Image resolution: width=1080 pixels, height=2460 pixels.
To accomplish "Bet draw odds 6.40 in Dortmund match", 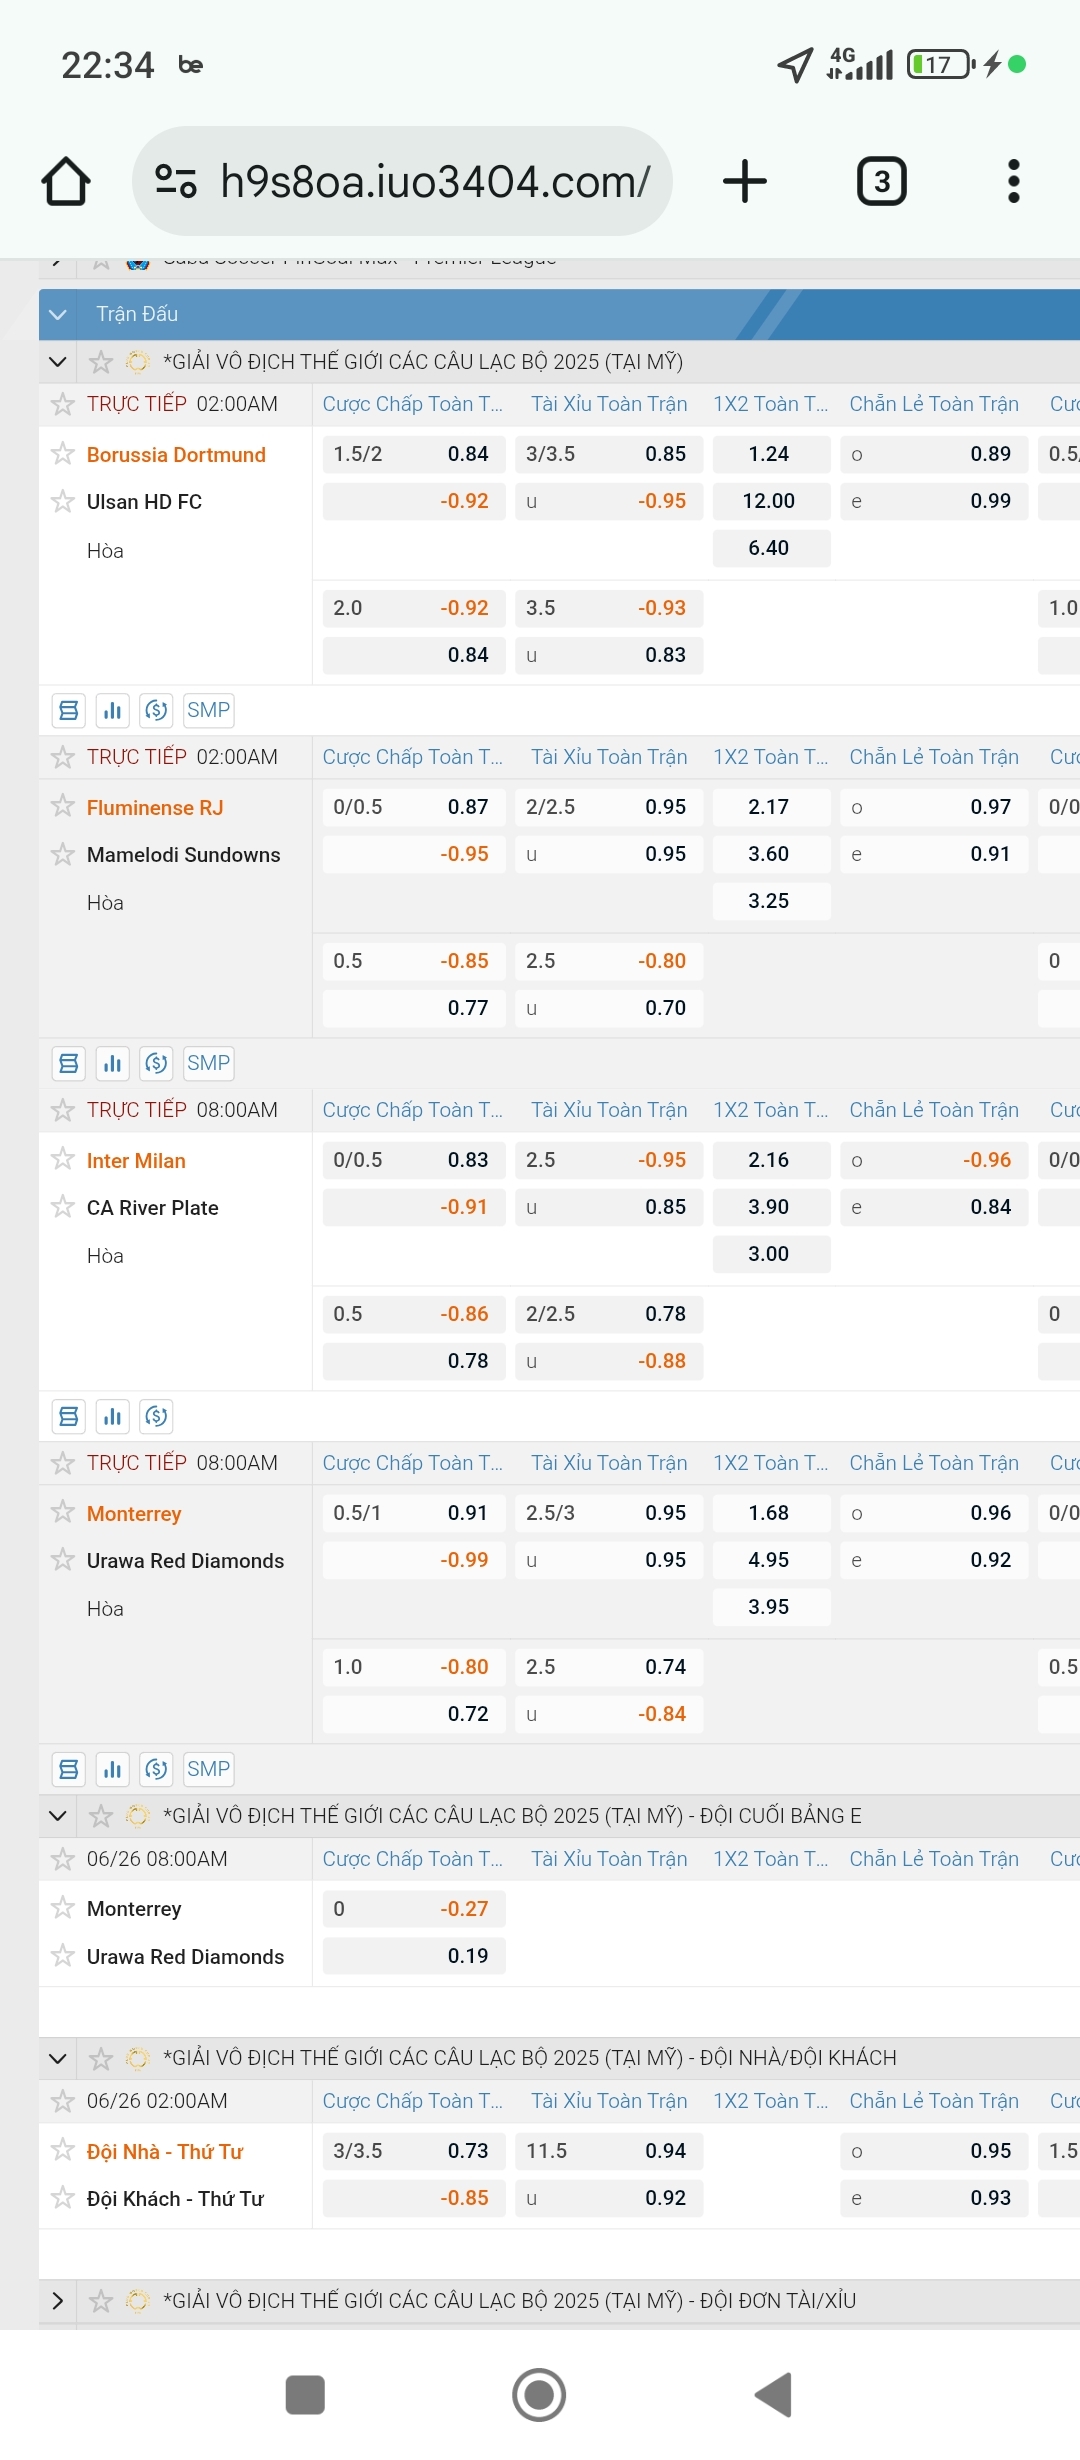I will coord(771,548).
